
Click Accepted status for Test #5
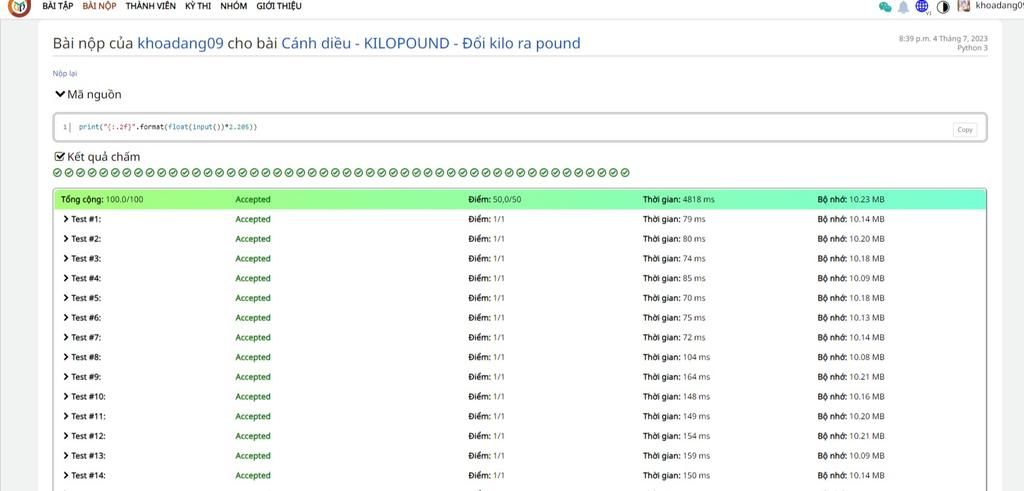tap(253, 298)
